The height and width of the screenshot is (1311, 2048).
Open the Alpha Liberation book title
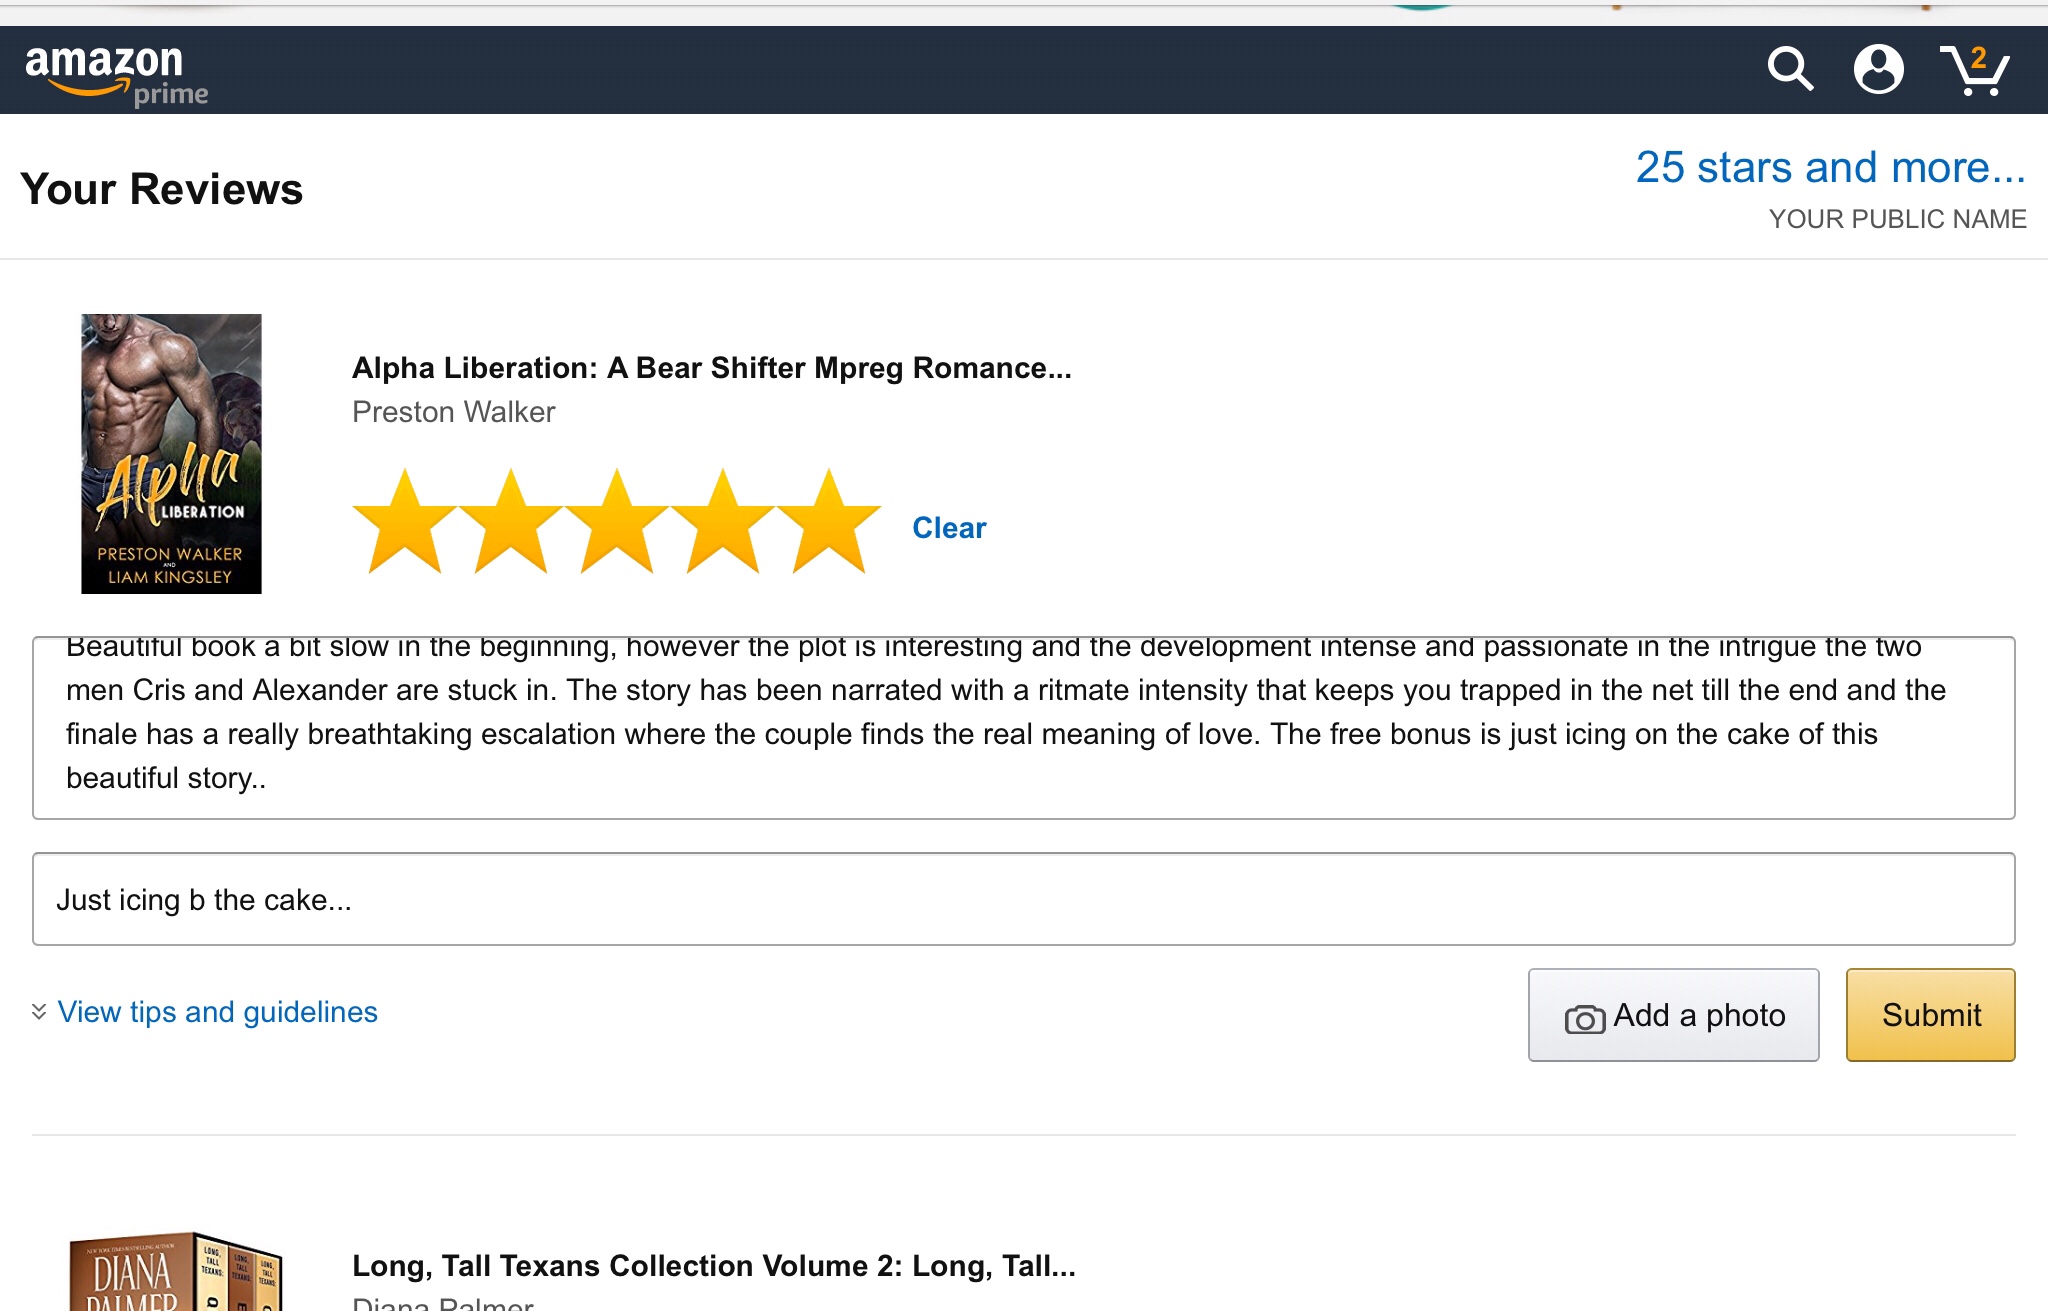click(x=711, y=368)
